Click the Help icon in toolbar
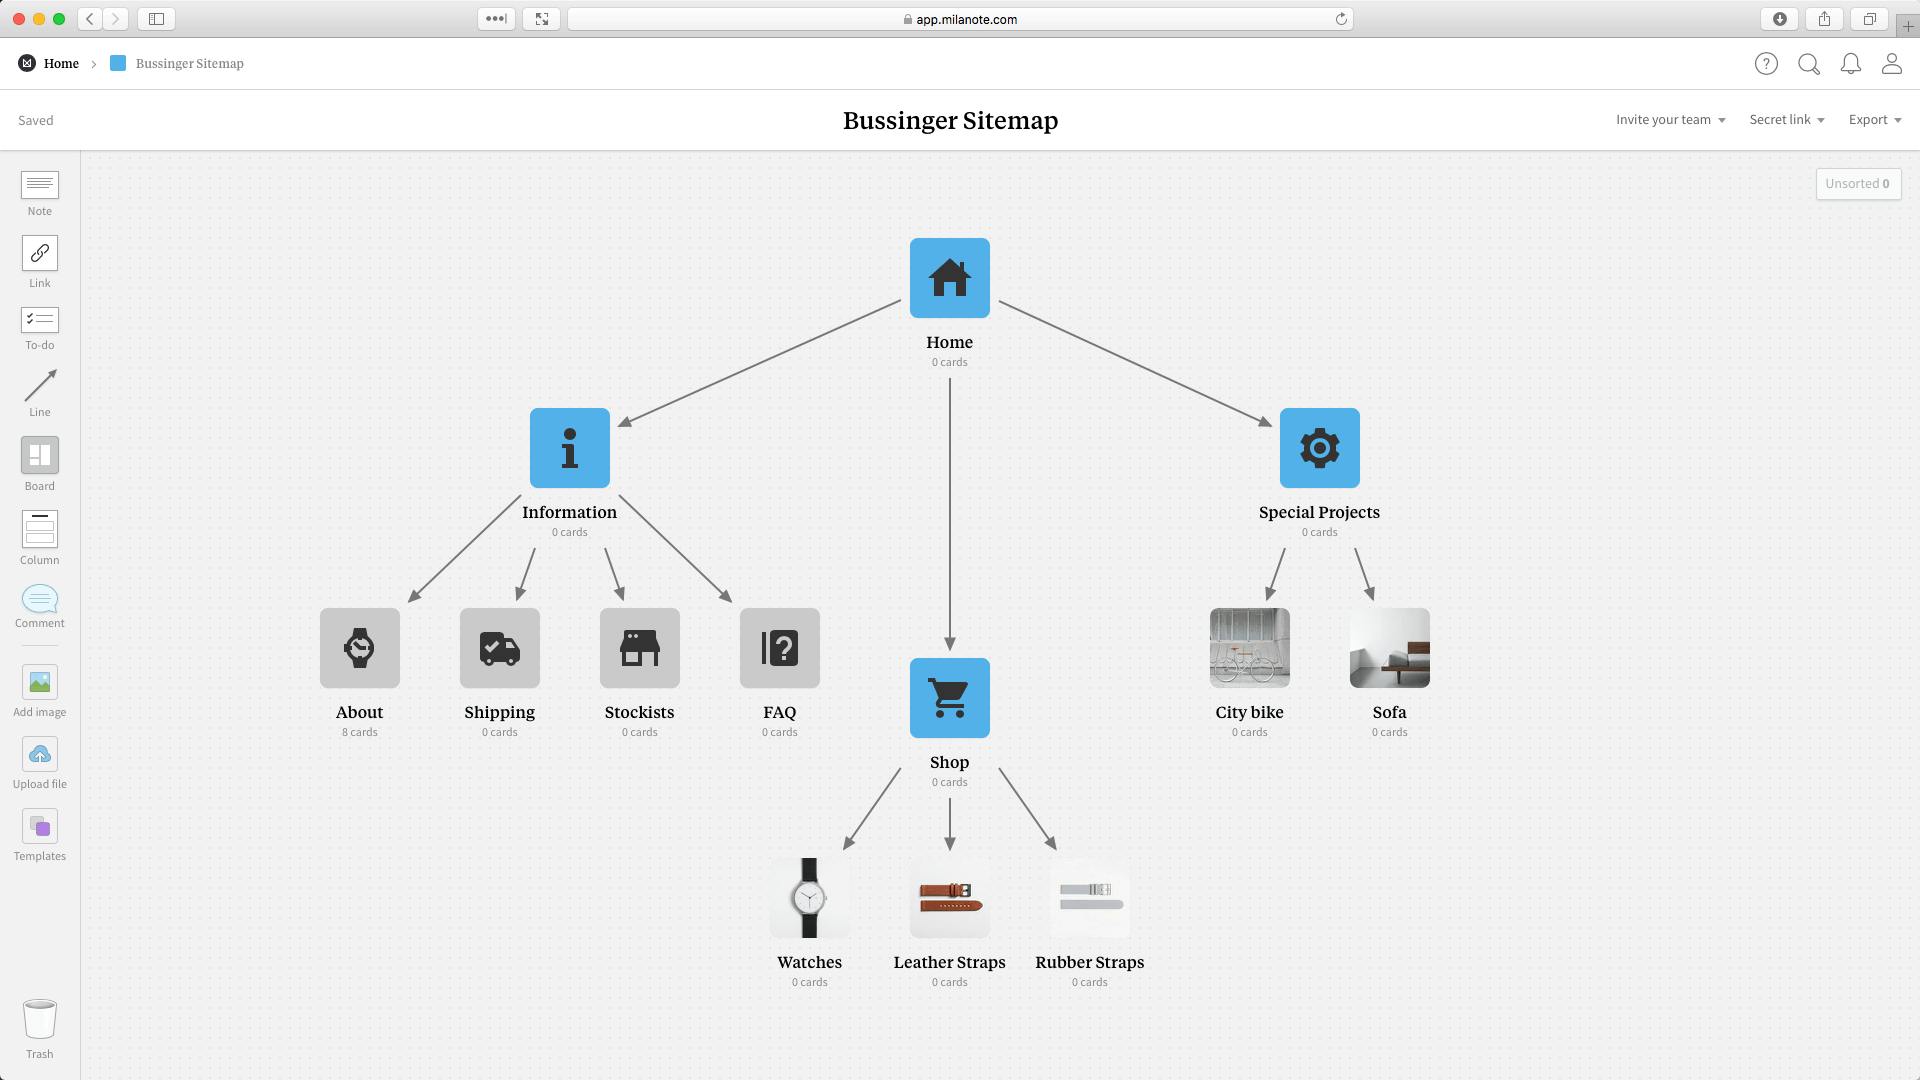1920x1080 pixels. point(1766,63)
